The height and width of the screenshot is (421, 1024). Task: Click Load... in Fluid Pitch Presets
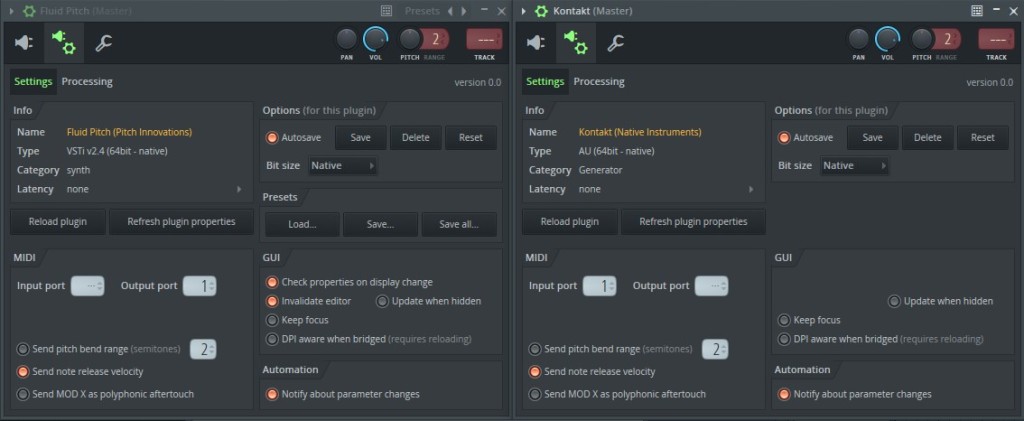coord(302,225)
